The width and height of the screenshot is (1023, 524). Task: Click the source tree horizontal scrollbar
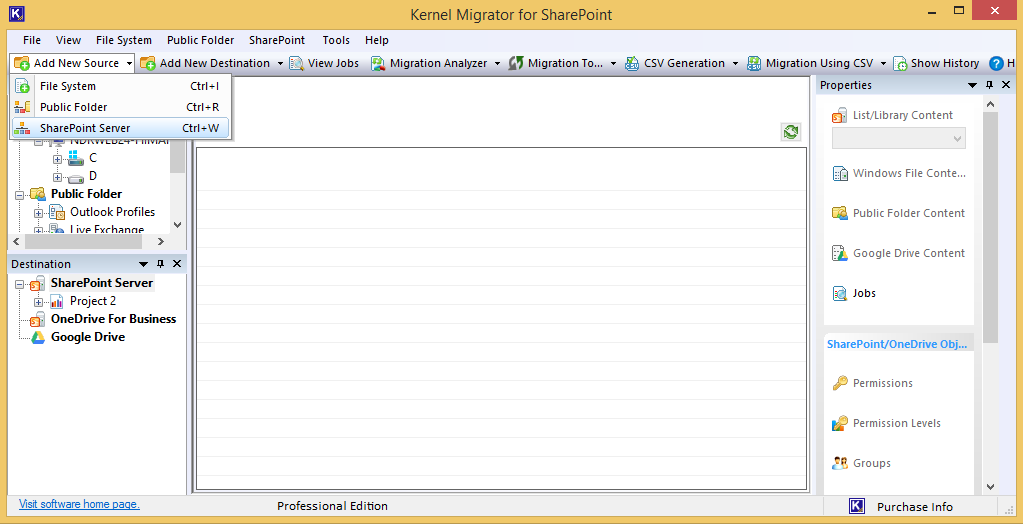(x=84, y=242)
